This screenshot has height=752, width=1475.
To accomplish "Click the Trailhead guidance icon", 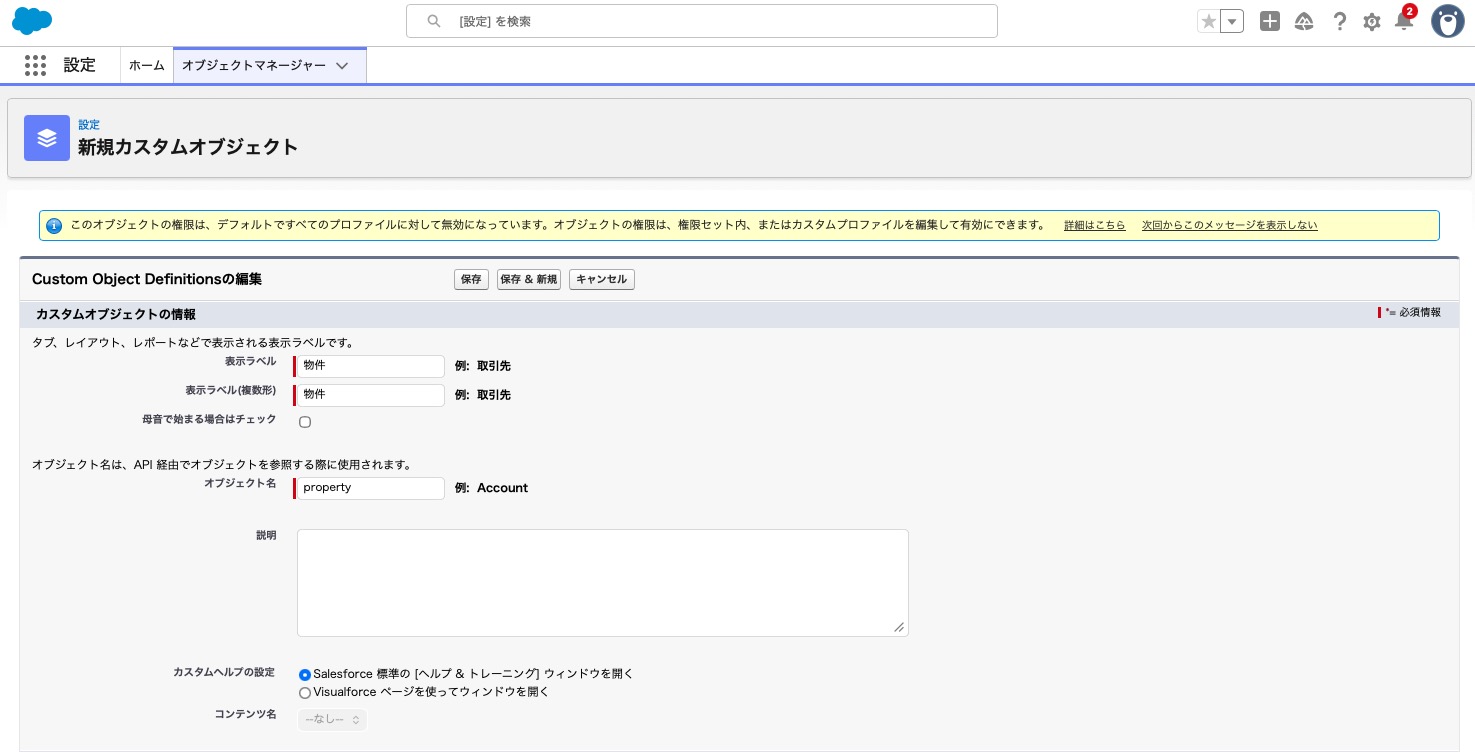I will tap(1304, 21).
